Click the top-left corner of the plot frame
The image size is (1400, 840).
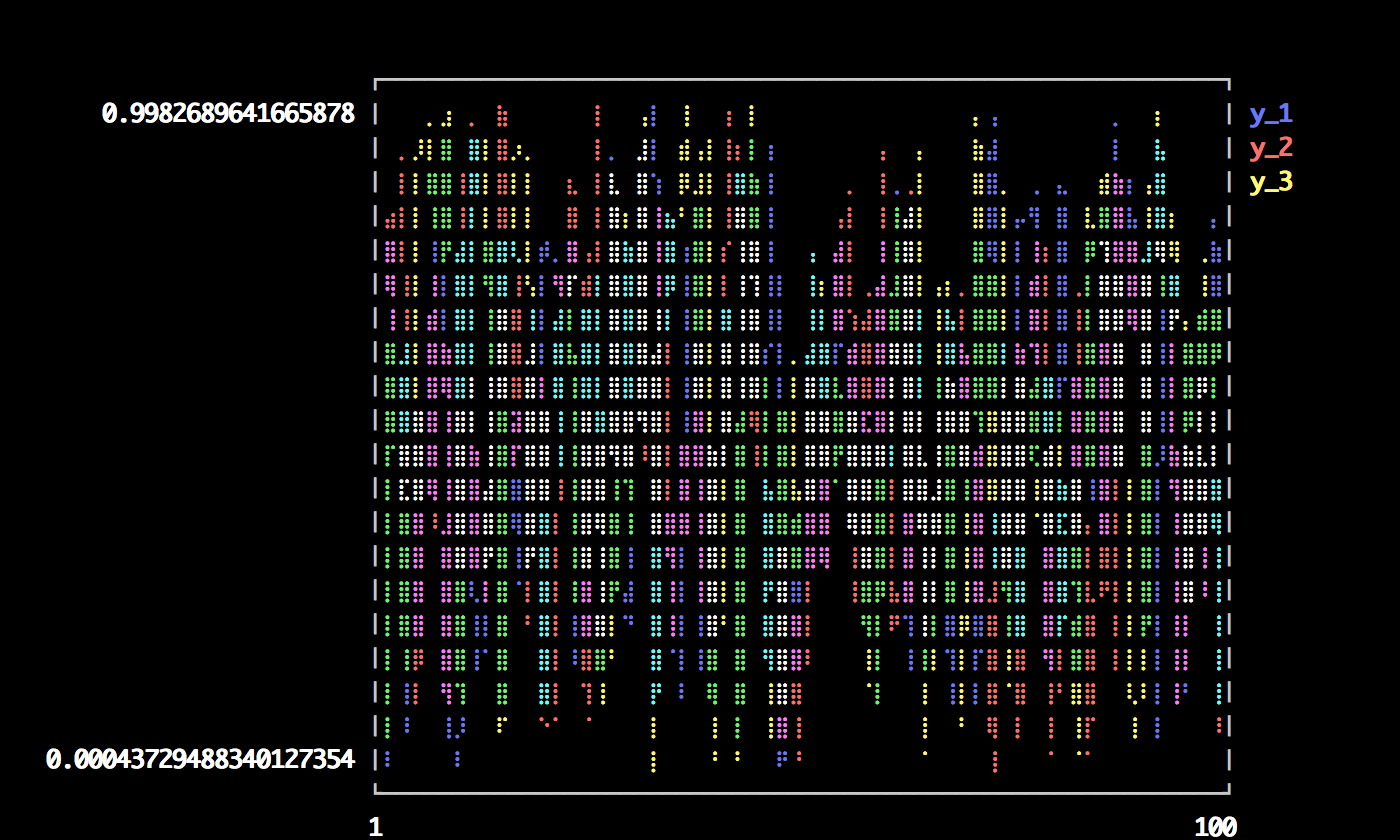376,80
